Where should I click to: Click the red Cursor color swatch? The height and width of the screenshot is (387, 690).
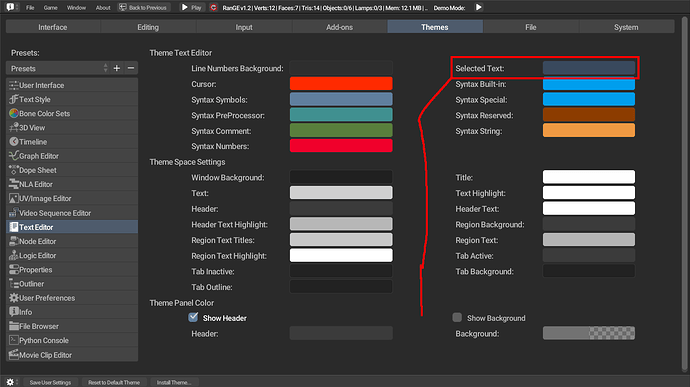tap(341, 84)
